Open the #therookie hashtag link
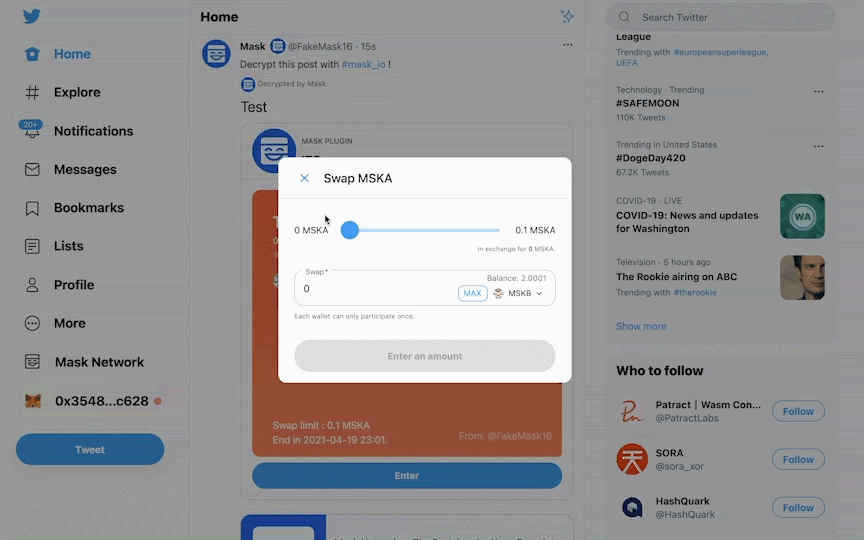The height and width of the screenshot is (540, 864). click(x=695, y=293)
